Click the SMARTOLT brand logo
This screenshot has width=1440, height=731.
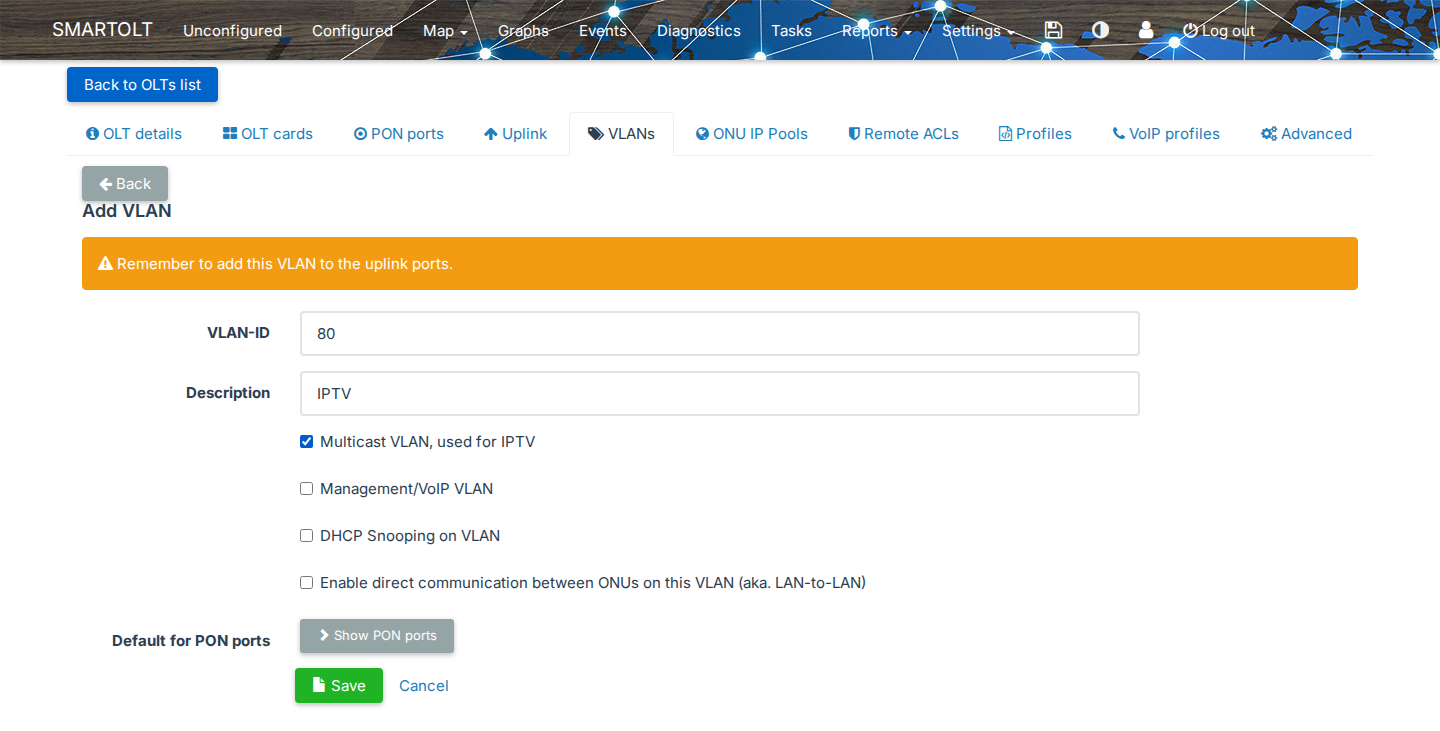102,30
